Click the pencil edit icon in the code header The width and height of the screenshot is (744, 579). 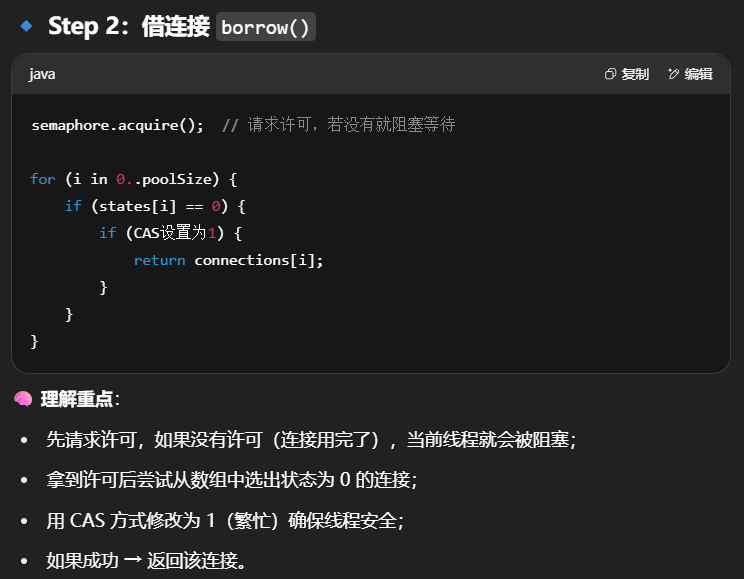673,74
